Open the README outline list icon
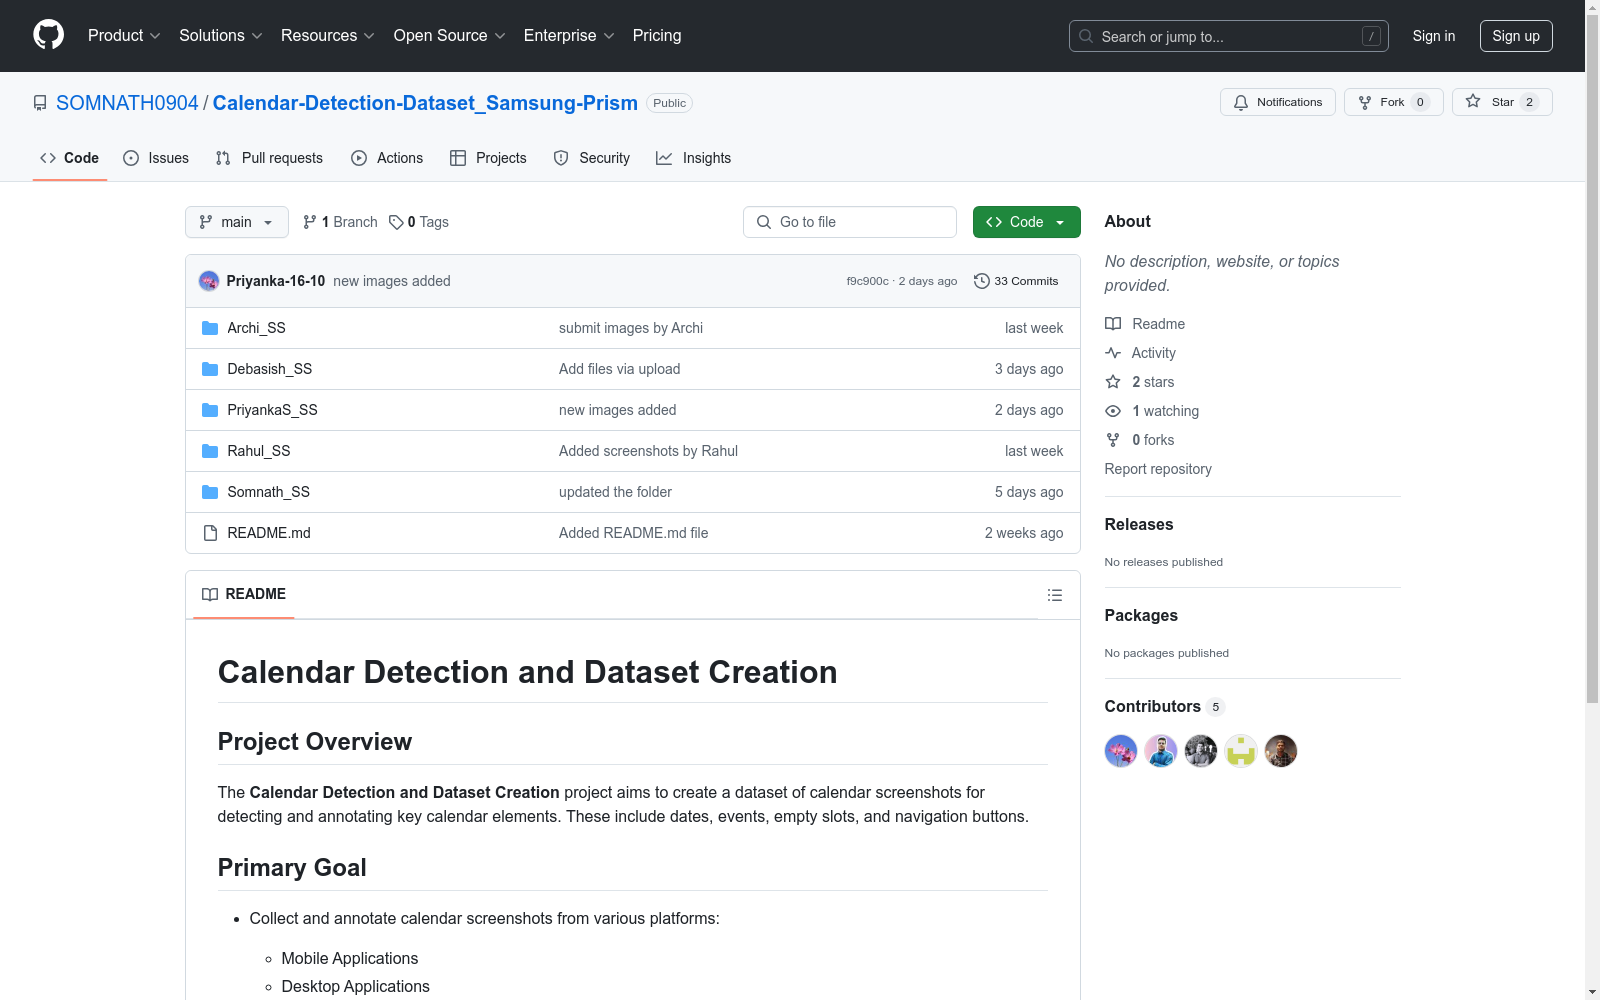This screenshot has height=1000, width=1600. pos(1054,595)
